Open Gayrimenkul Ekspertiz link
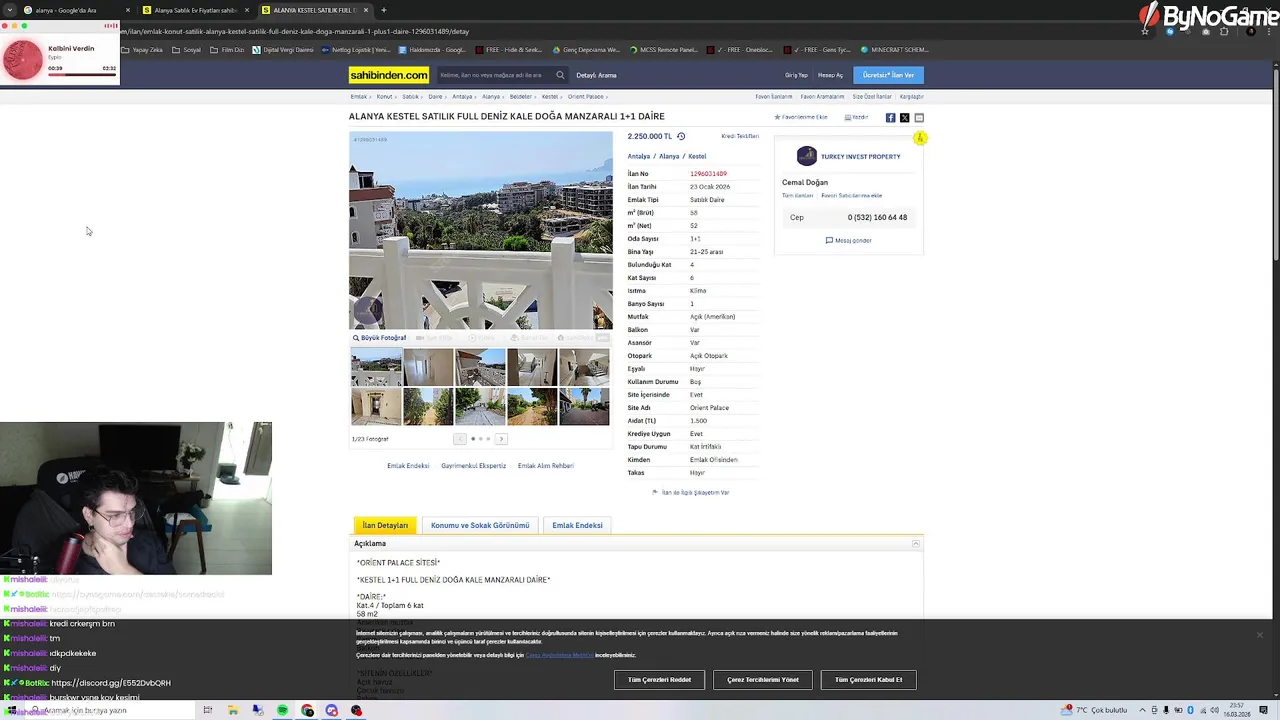The width and height of the screenshot is (1280, 720). [473, 466]
